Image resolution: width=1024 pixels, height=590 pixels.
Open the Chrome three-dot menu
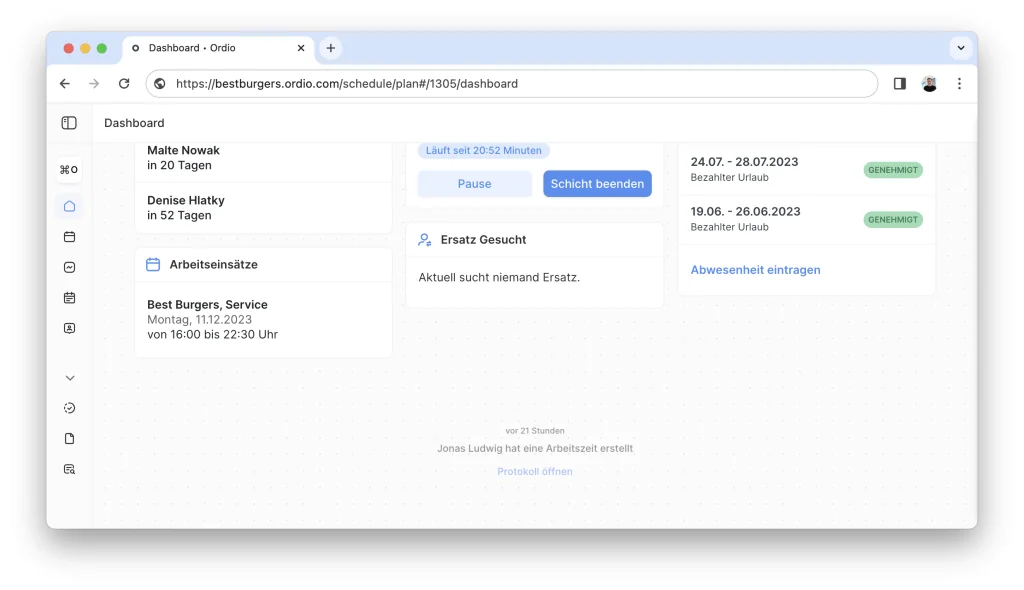click(959, 84)
